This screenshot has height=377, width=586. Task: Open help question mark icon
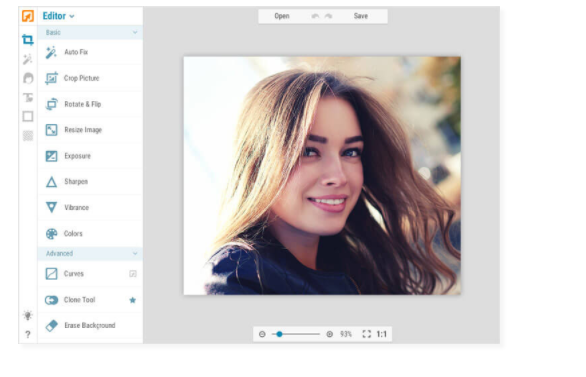pyautogui.click(x=28, y=334)
